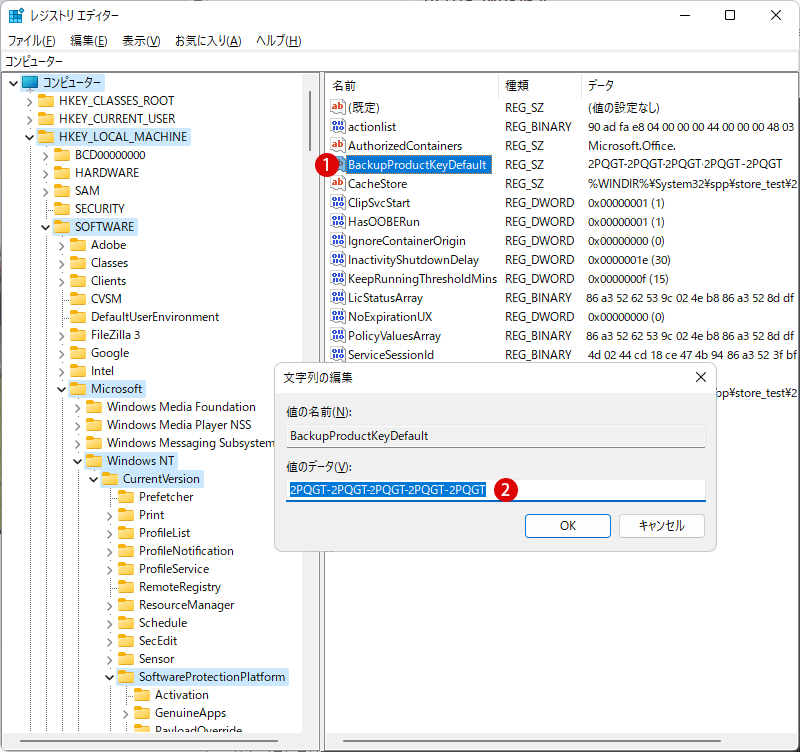Click the Prefetcher folder icon

[x=126, y=496]
